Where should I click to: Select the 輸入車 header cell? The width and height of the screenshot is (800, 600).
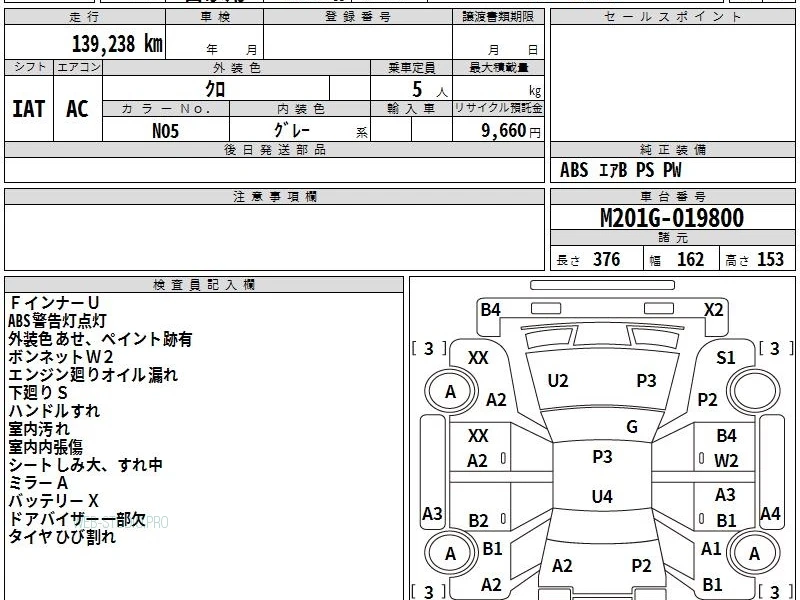pyautogui.click(x=411, y=109)
